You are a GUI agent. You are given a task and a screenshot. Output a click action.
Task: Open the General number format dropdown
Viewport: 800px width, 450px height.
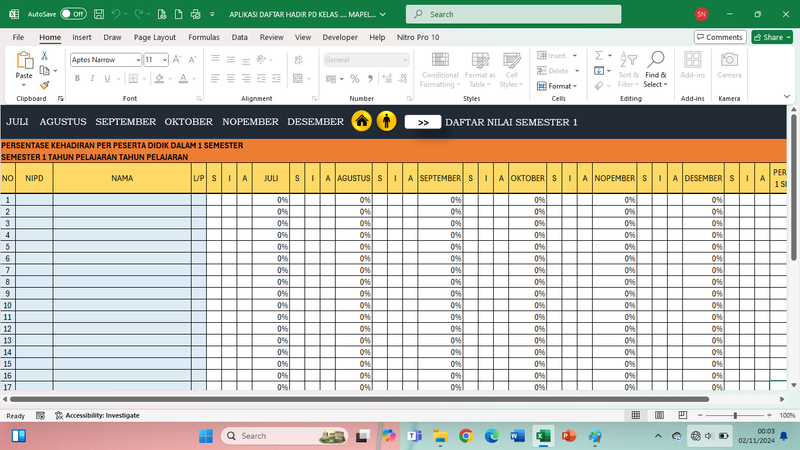[x=405, y=60]
